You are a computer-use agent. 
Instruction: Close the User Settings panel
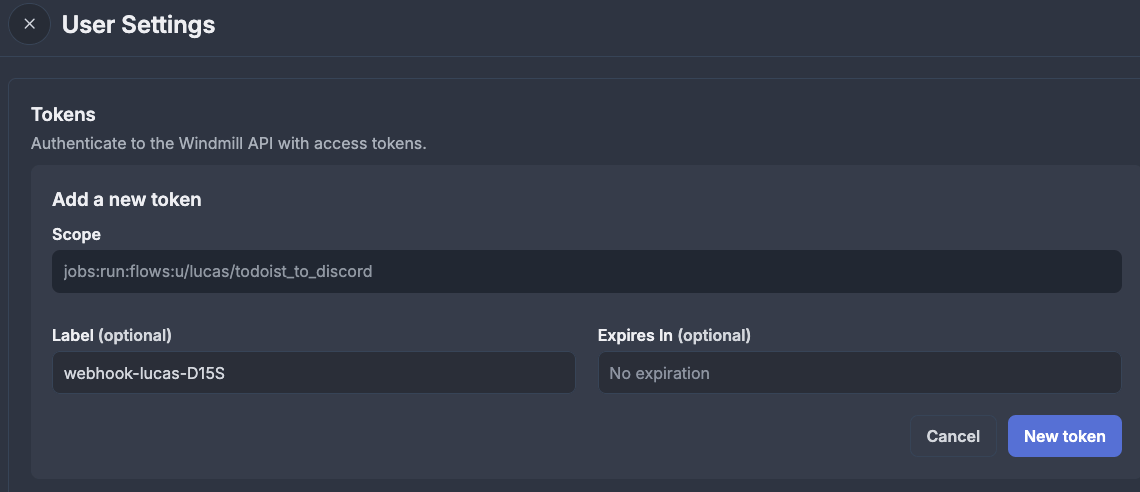click(29, 24)
